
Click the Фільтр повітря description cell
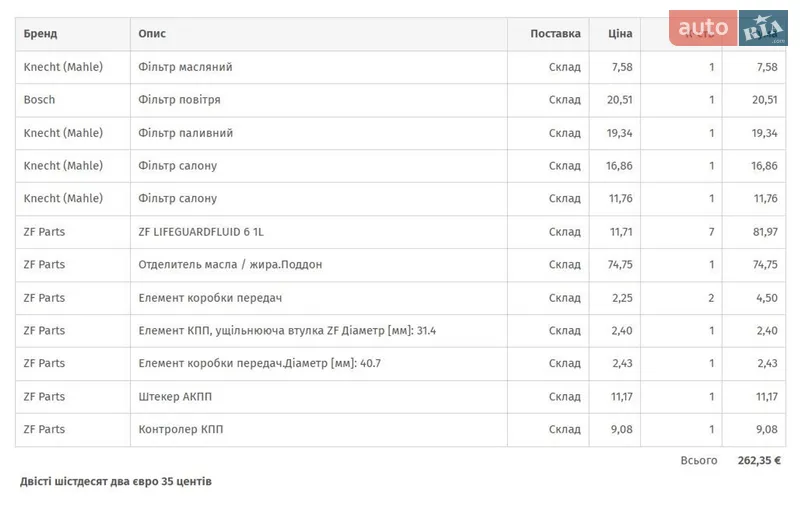tap(179, 100)
